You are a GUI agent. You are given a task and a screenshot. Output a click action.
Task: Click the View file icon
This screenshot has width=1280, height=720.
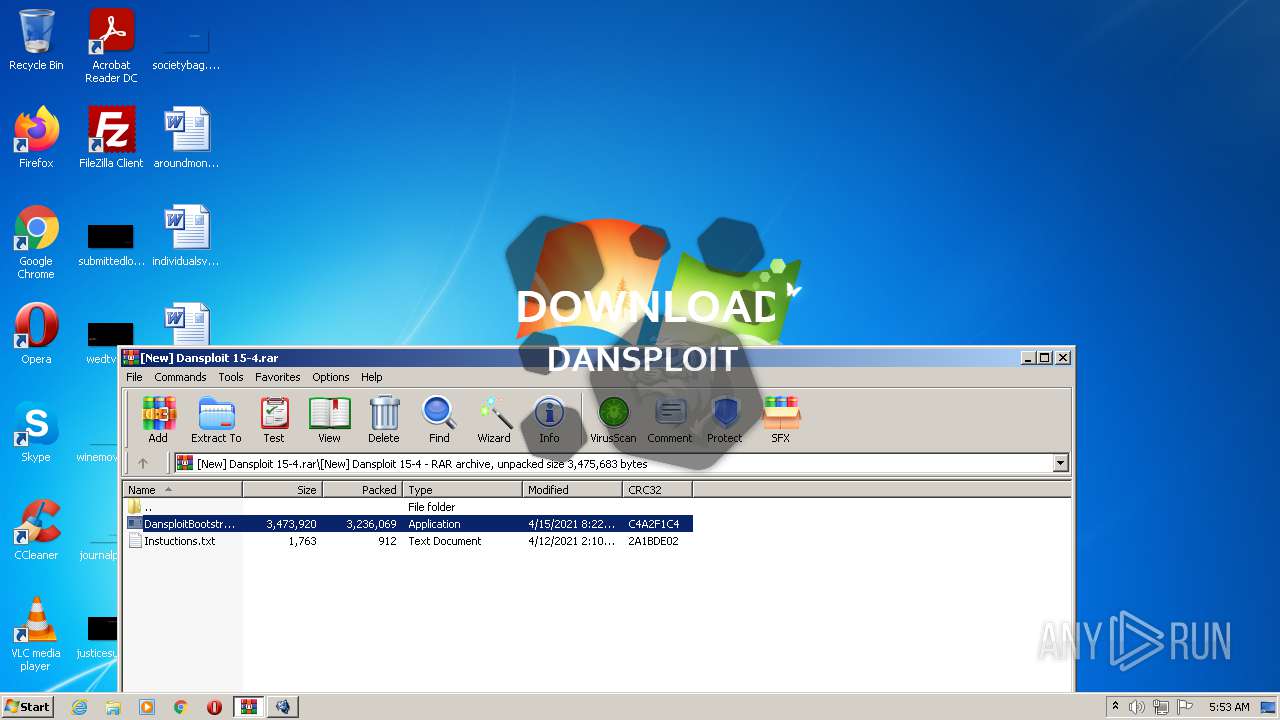click(x=329, y=419)
